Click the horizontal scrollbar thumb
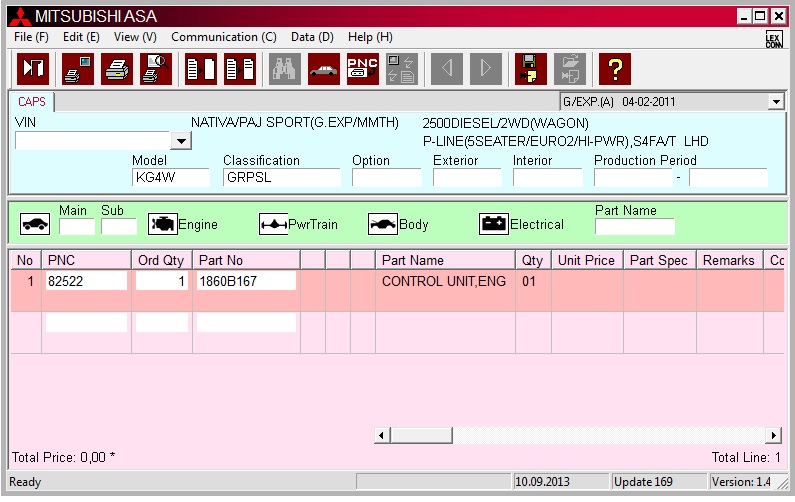 [421, 435]
